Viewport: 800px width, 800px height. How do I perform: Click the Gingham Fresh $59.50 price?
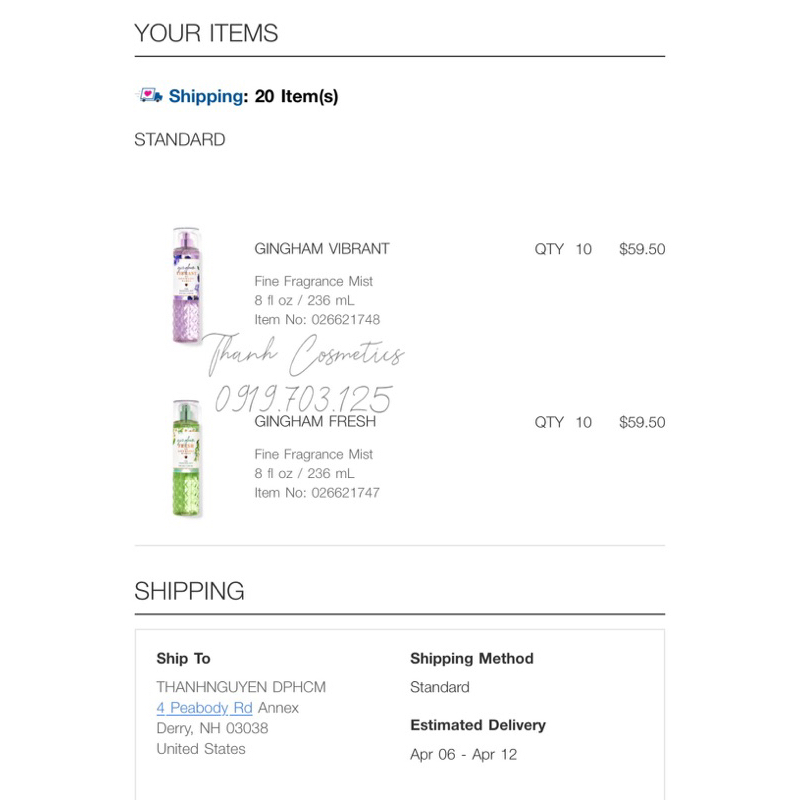642,422
